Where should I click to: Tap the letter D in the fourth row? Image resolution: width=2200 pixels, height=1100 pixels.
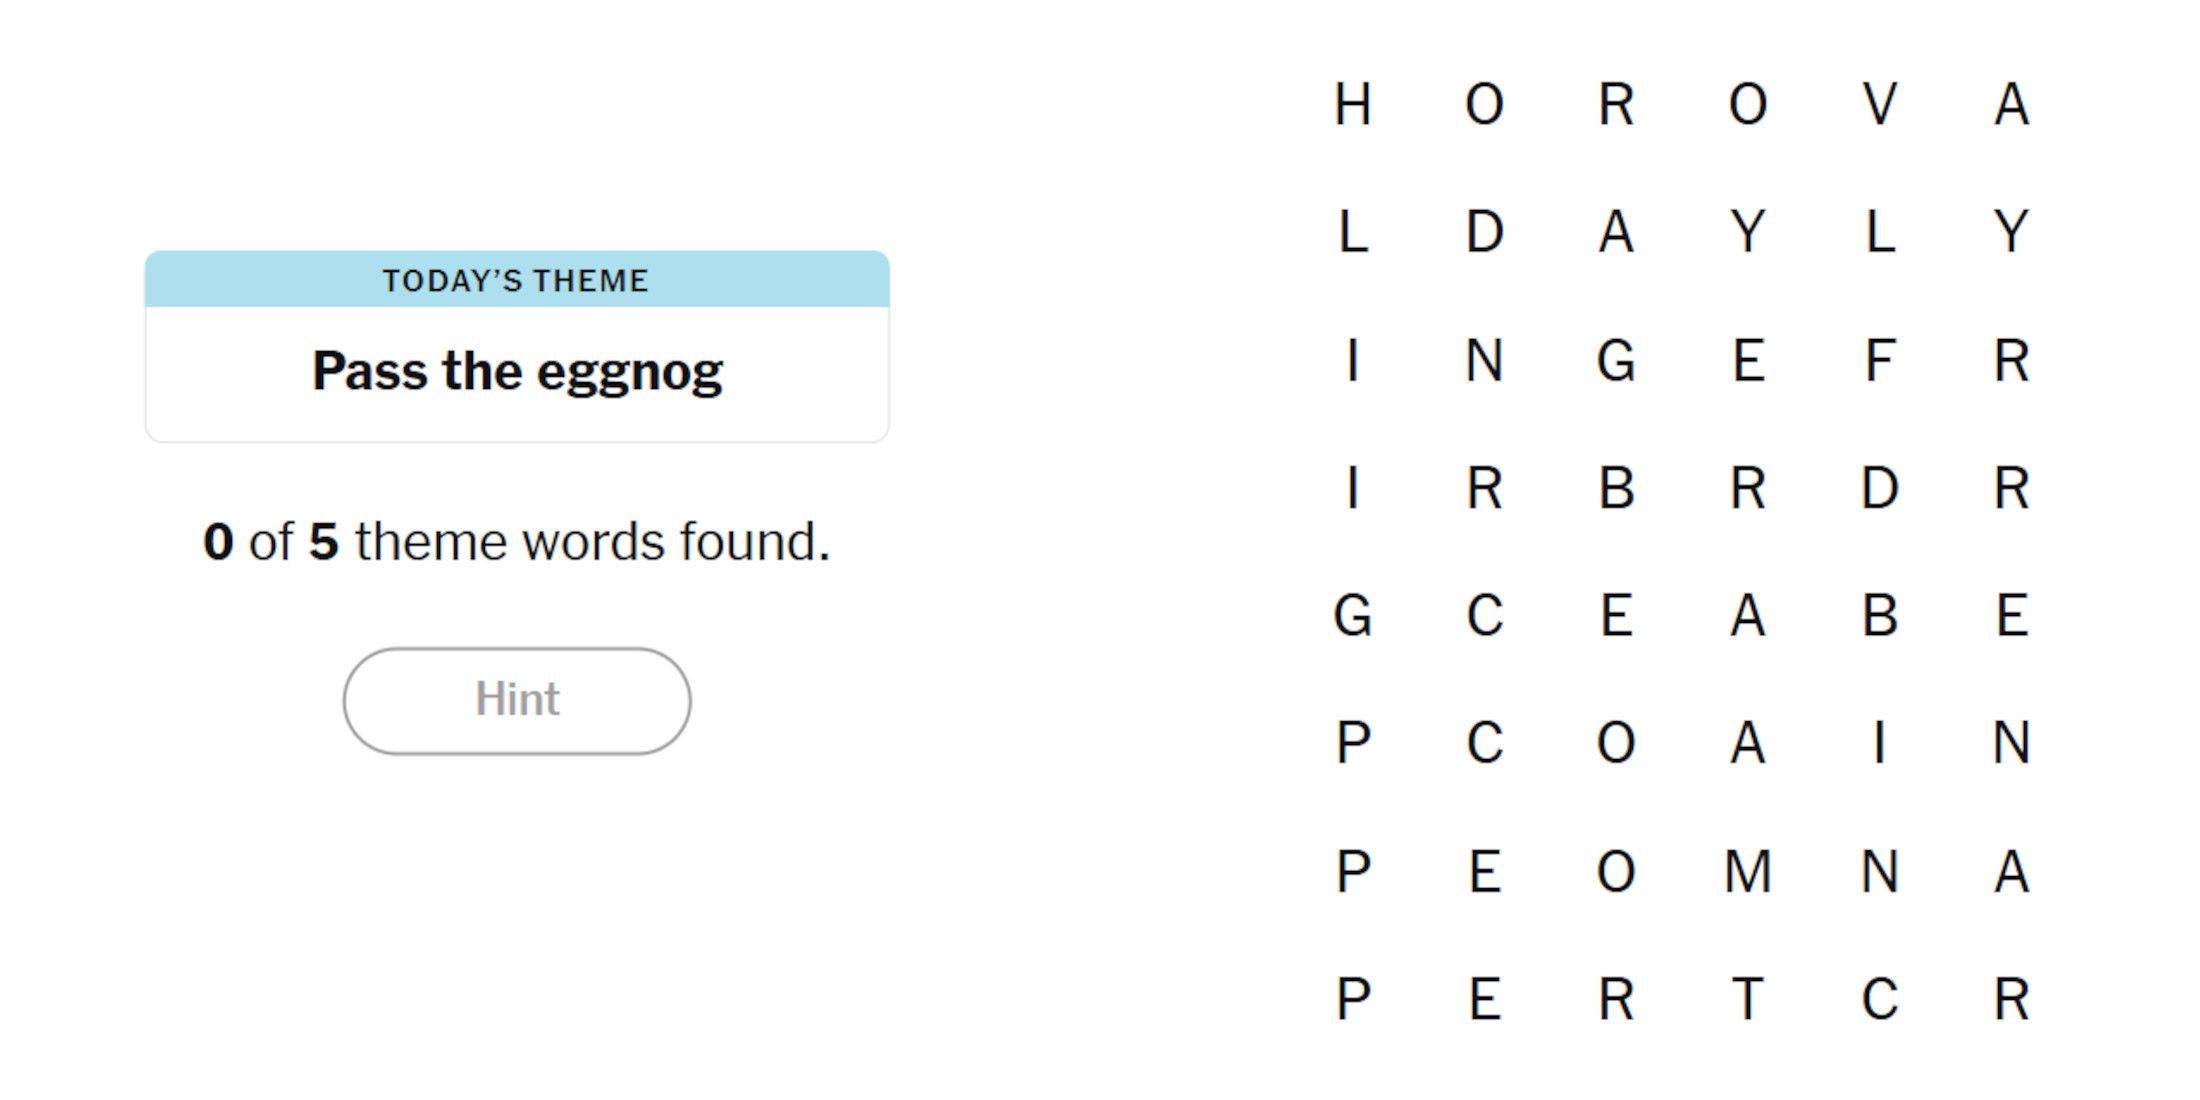1879,488
